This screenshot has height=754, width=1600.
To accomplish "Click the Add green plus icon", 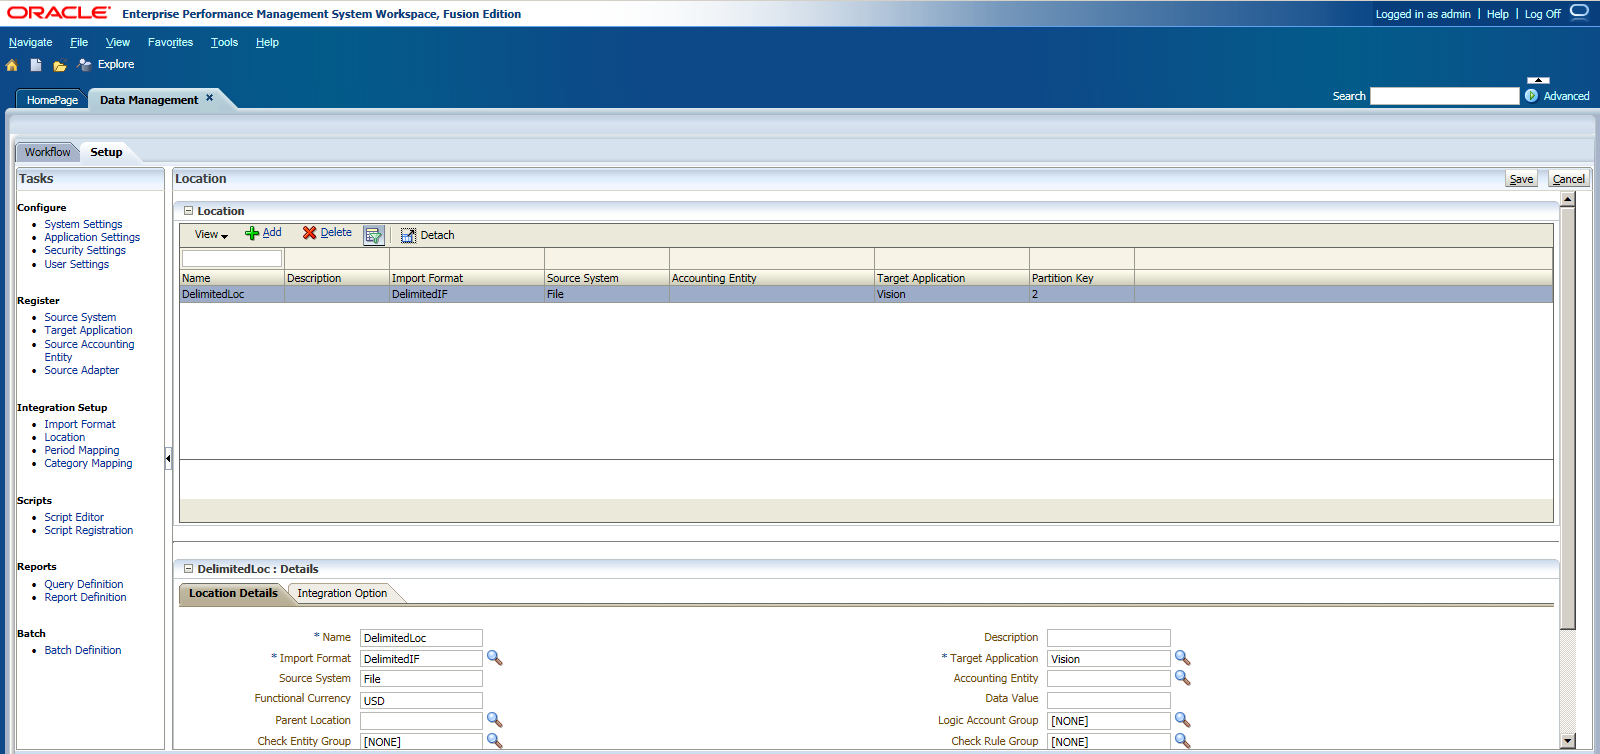I will (x=252, y=233).
